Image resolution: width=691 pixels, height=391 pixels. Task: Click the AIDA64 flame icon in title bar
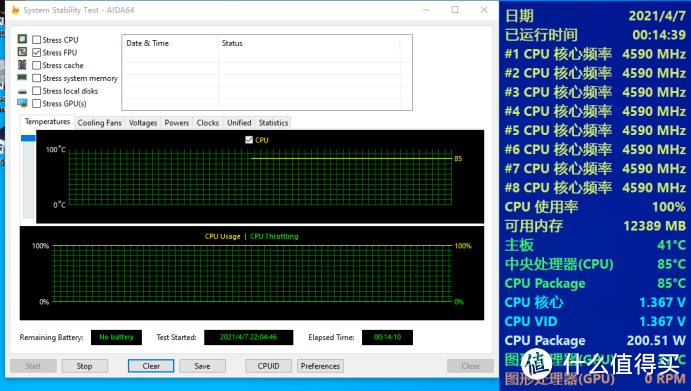tap(15, 10)
